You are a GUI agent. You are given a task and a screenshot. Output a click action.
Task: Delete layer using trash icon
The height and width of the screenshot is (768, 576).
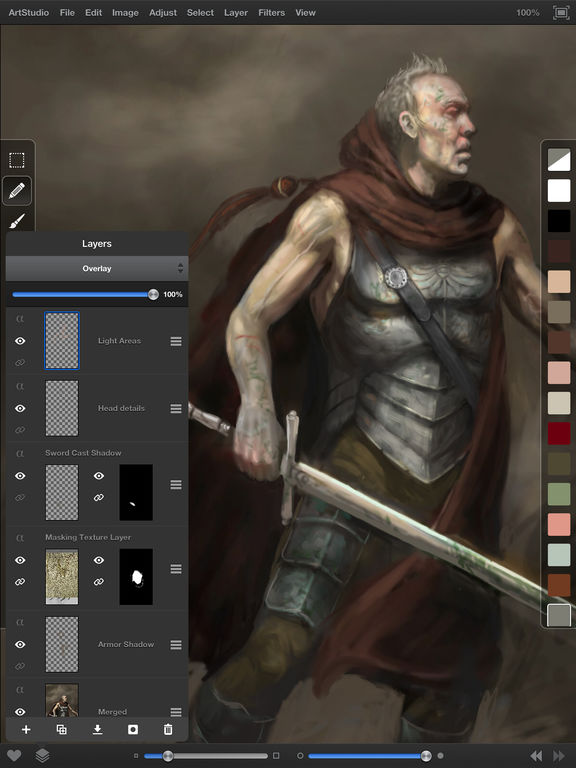tap(168, 729)
